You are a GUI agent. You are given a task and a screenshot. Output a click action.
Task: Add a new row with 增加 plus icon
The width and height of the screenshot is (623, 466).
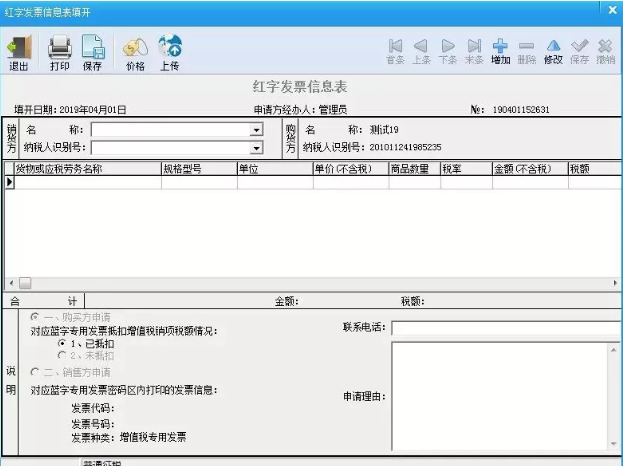[x=500, y=51]
